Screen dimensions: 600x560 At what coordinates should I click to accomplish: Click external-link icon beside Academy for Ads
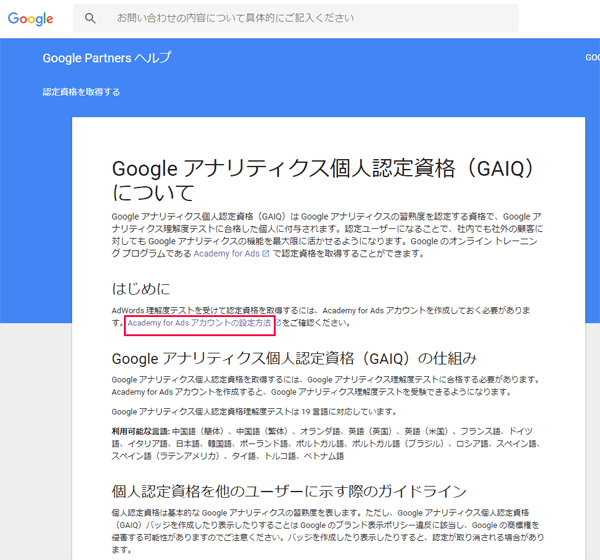(x=266, y=254)
